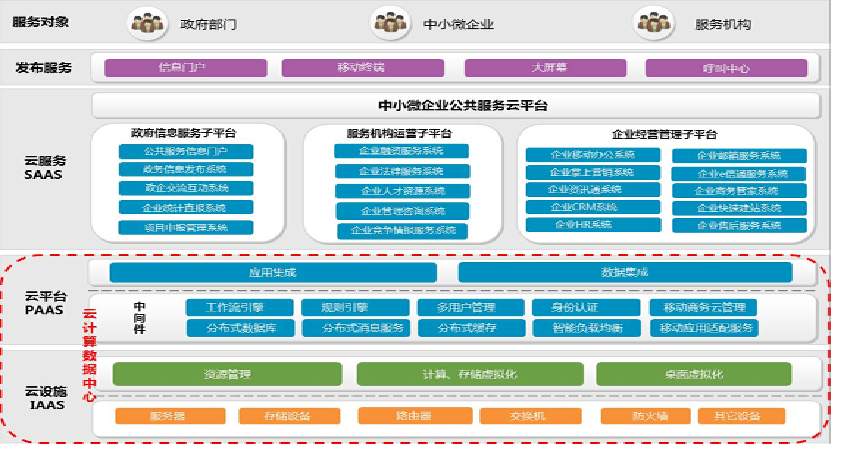
Task: Click the 中小微企业公共服务云平台 title bar
Action: pos(456,105)
